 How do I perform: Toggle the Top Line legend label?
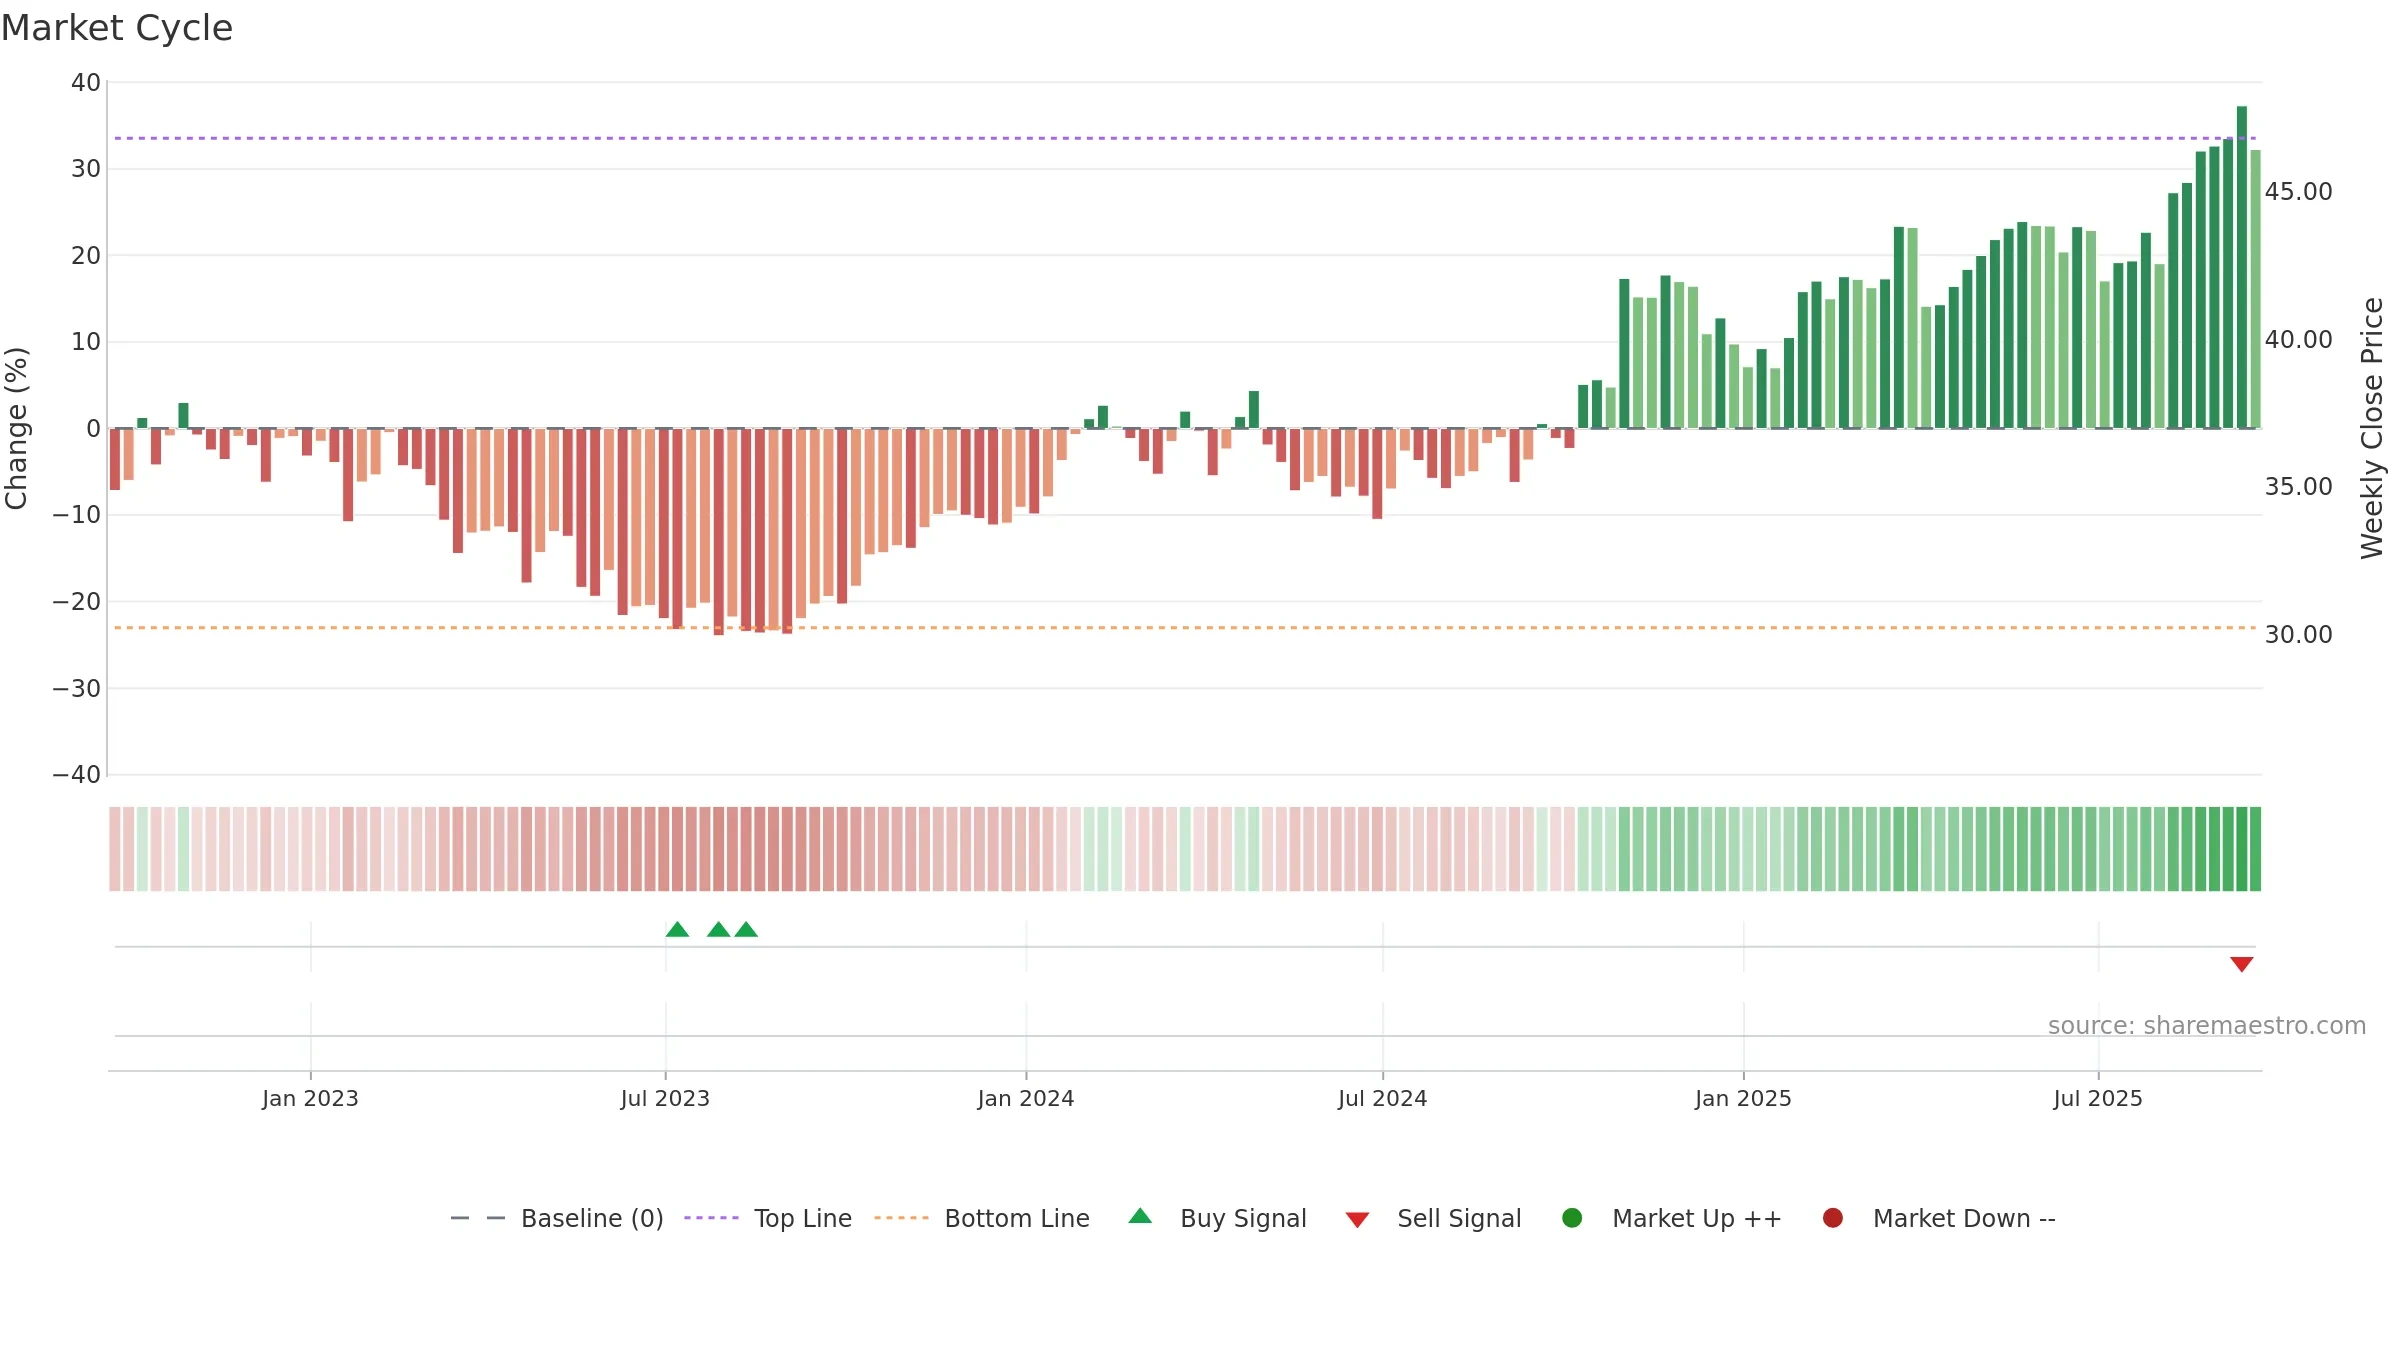pyautogui.click(x=803, y=1218)
